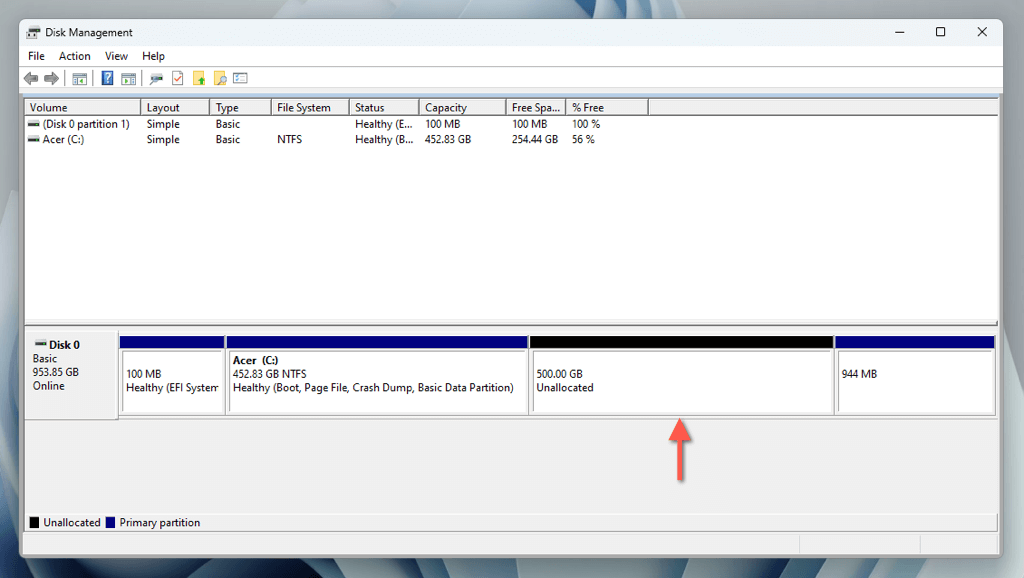This screenshot has width=1024, height=578.
Task: Open the File menu
Action: point(37,56)
